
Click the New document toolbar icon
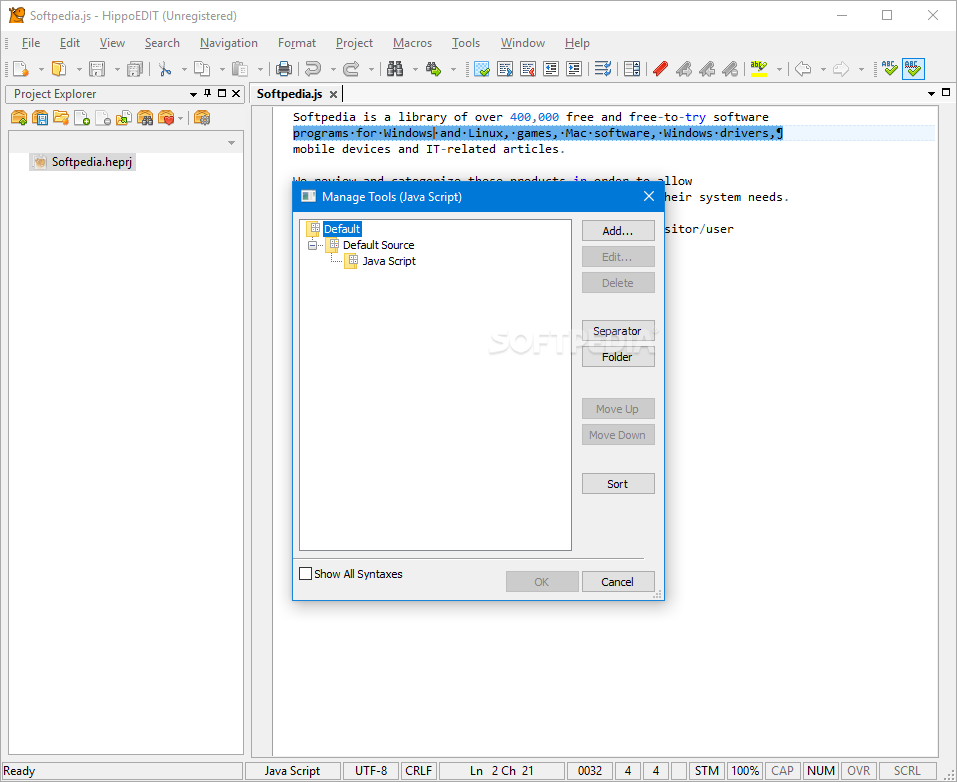21,69
